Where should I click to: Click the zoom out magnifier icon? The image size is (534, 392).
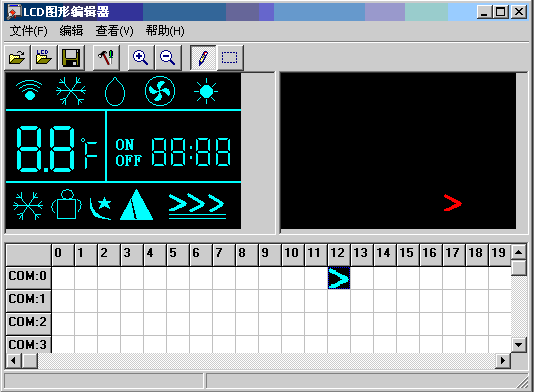[x=168, y=58]
